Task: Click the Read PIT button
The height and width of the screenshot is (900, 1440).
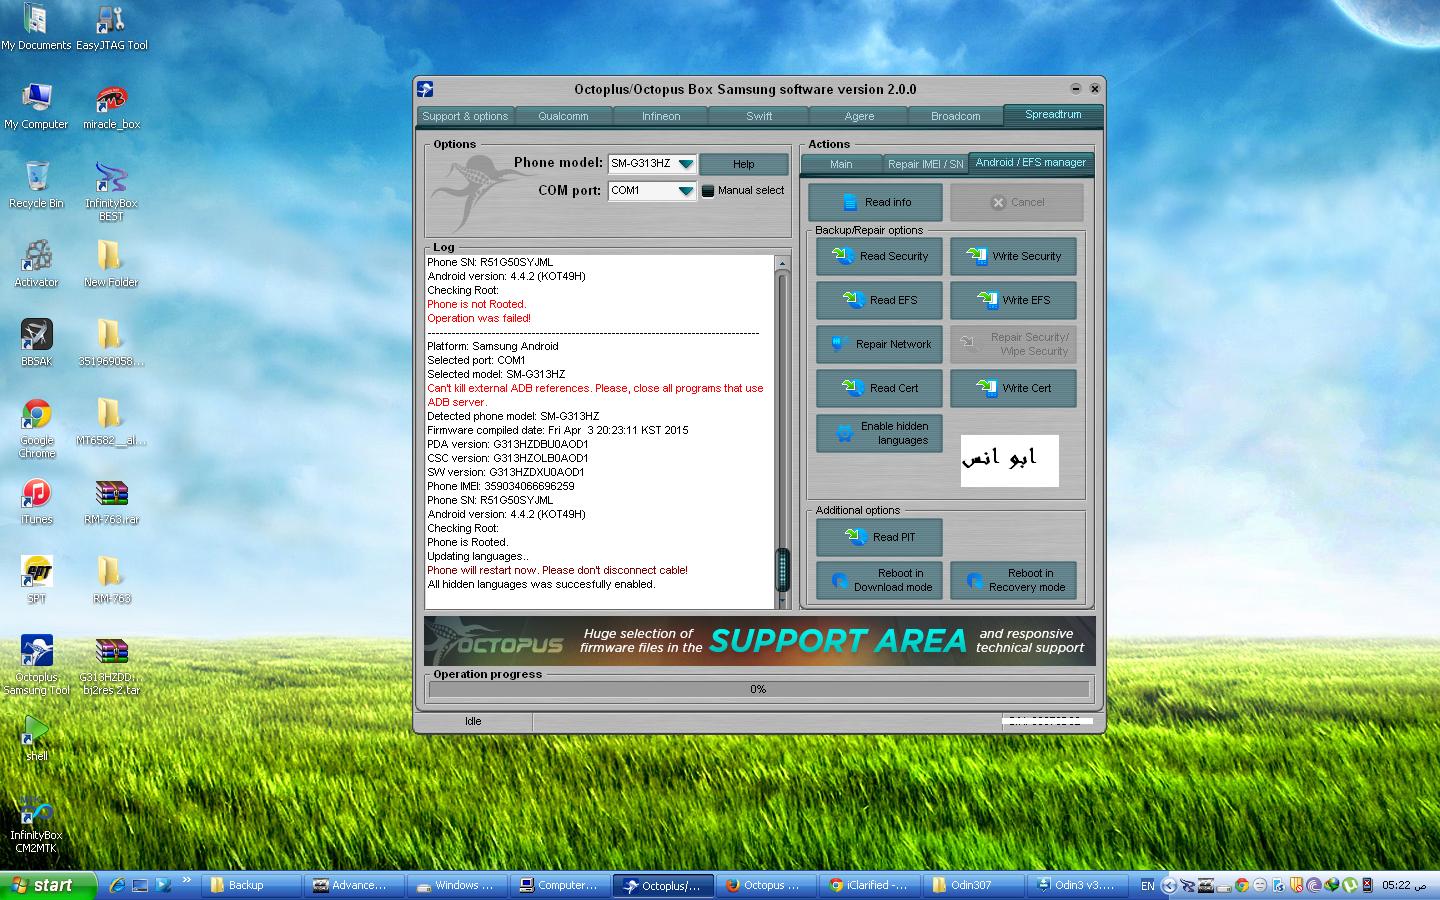Action: coord(879,537)
